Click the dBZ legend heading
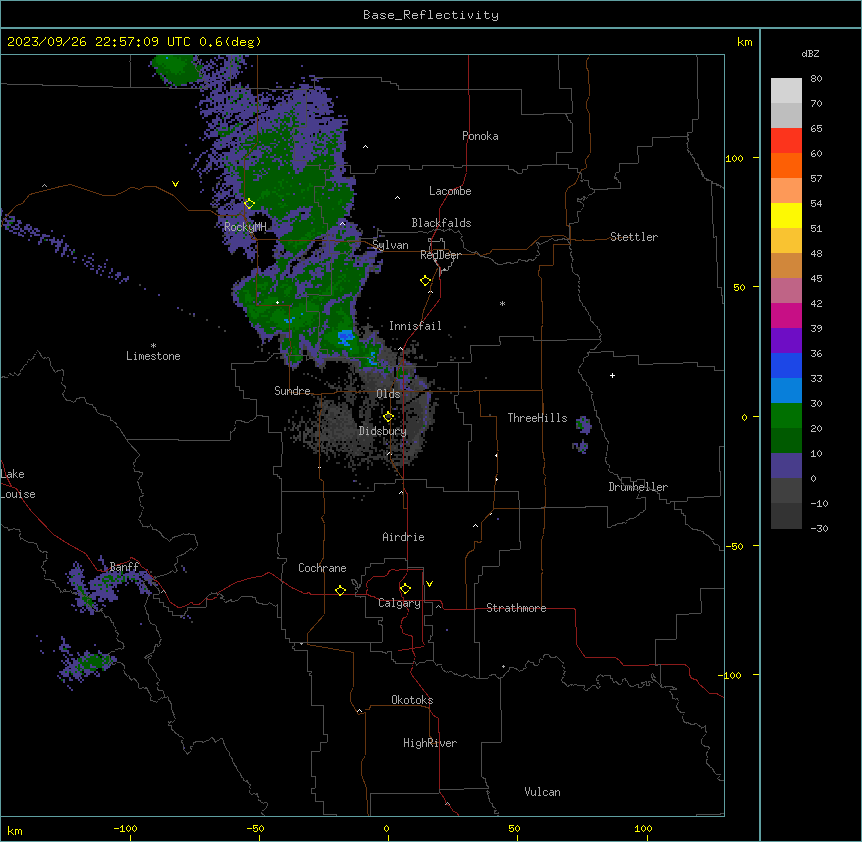This screenshot has height=842, width=862. coord(810,54)
